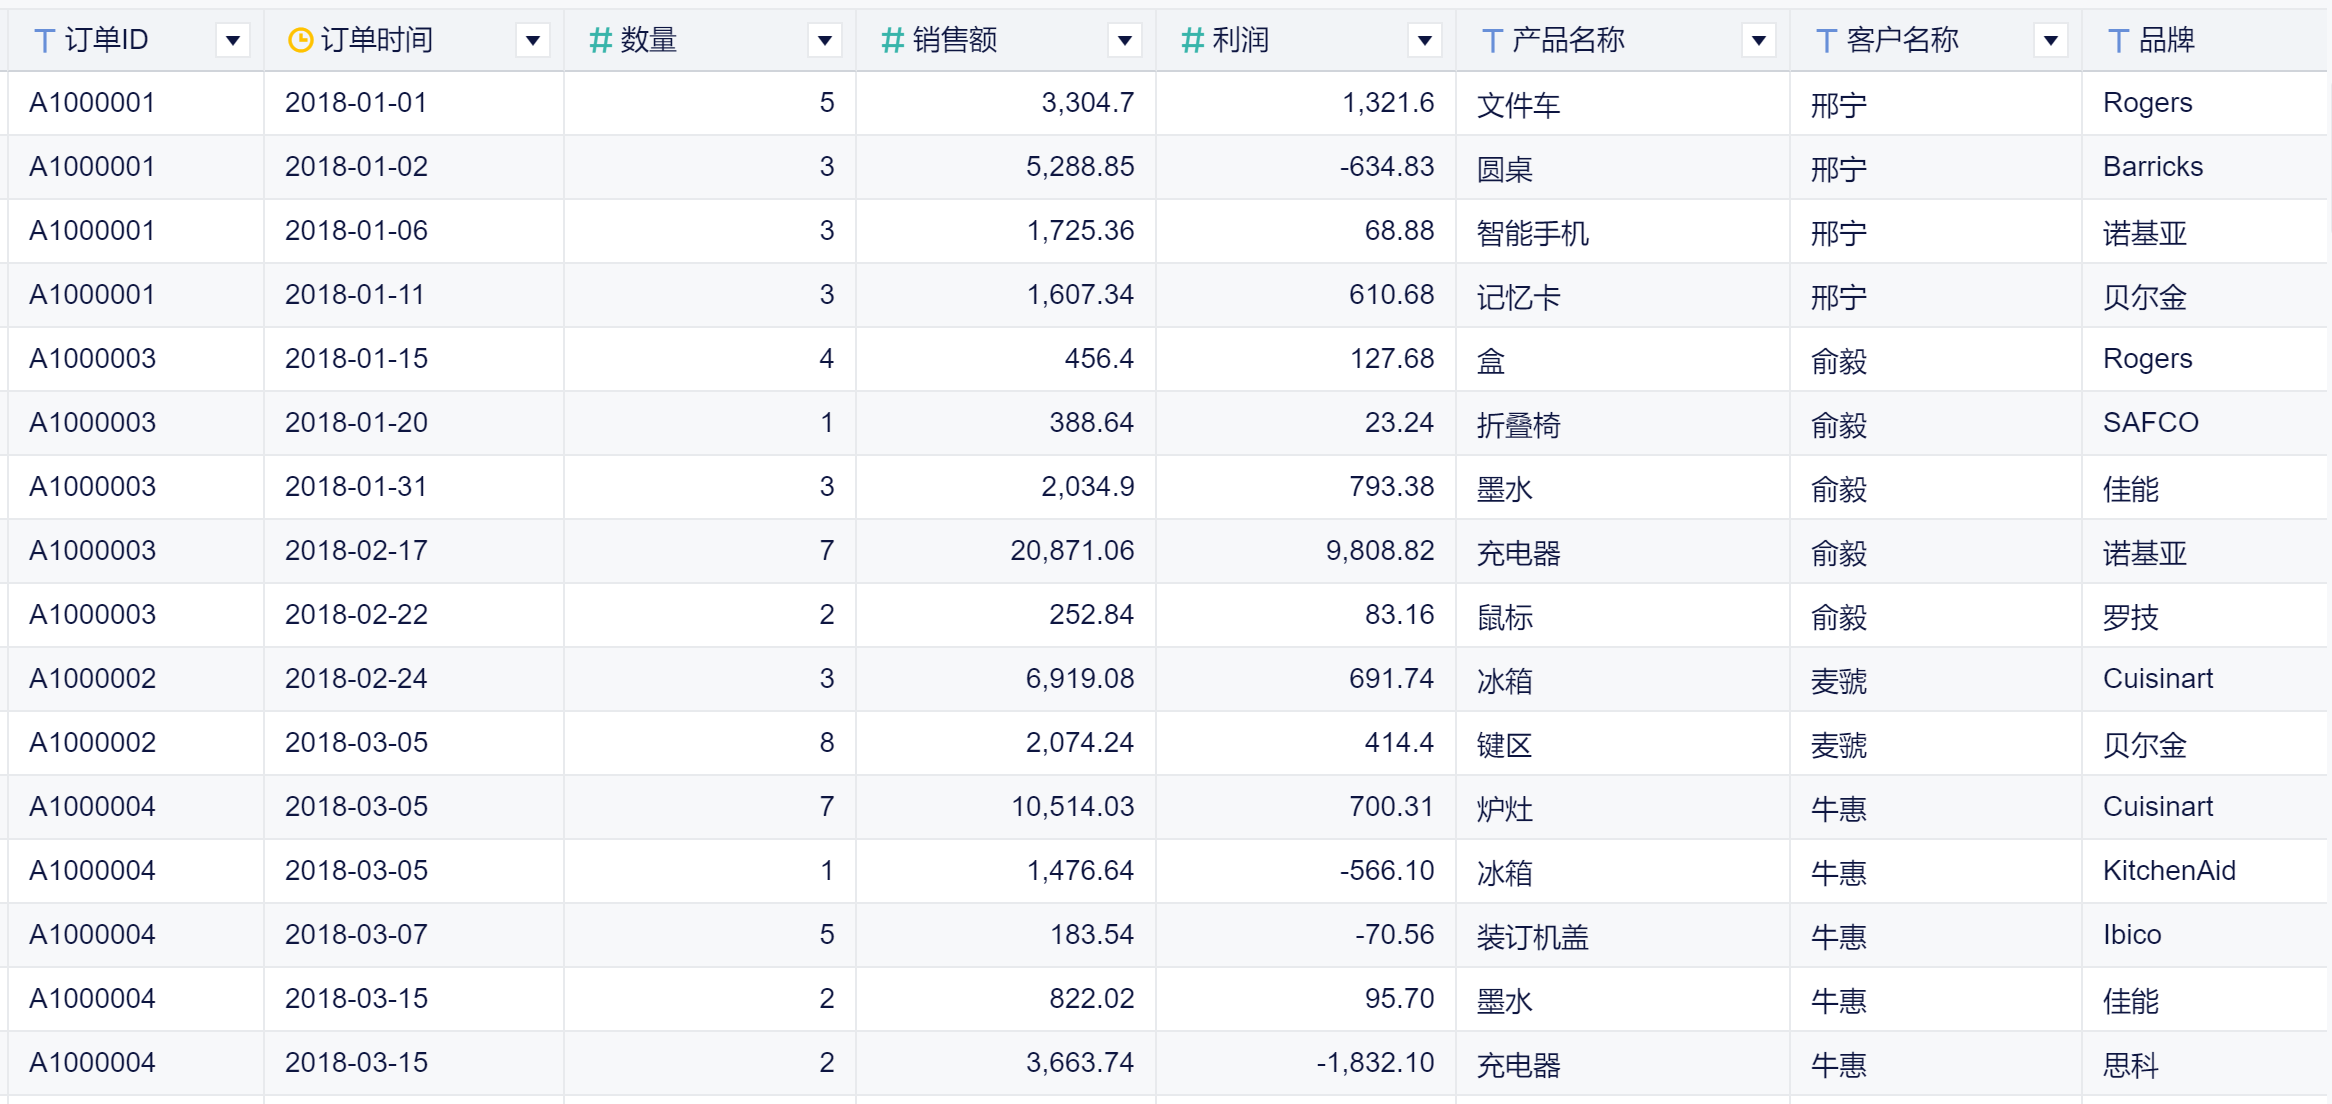Image resolution: width=2332 pixels, height=1104 pixels.
Task: Open the 订单时间 column dropdown arrow
Action: (x=533, y=41)
